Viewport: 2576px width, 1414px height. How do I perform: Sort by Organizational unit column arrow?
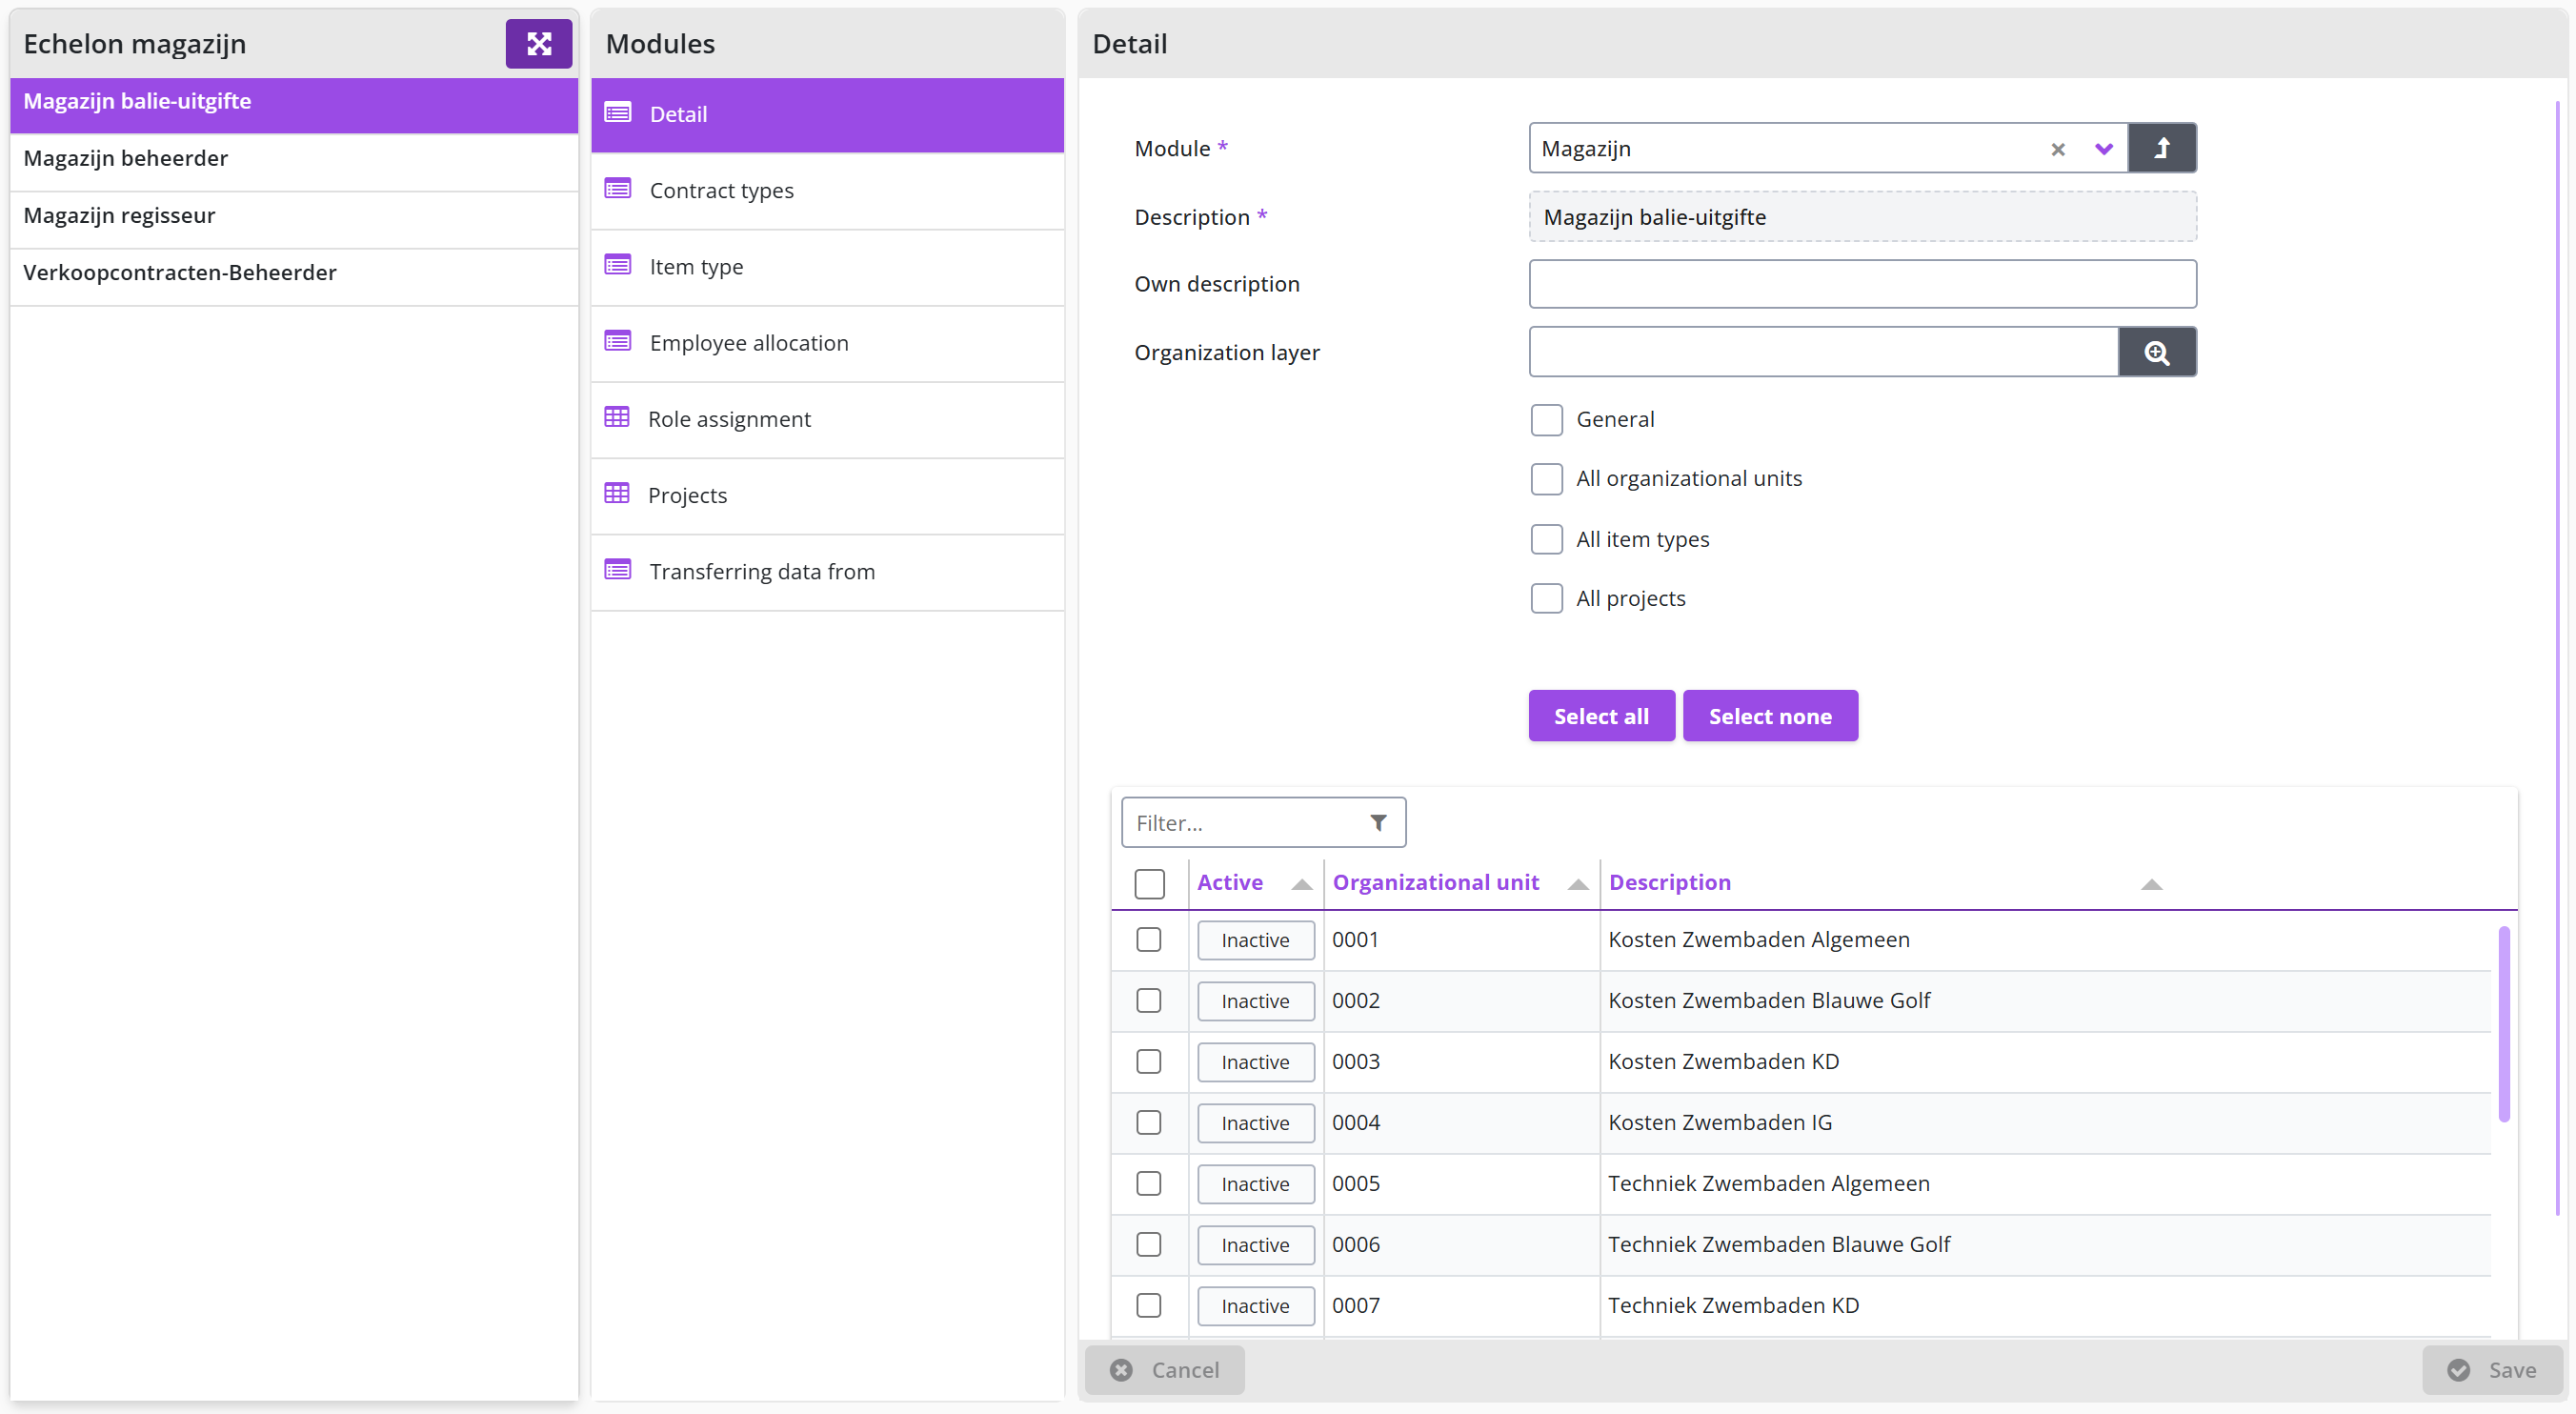click(1577, 884)
